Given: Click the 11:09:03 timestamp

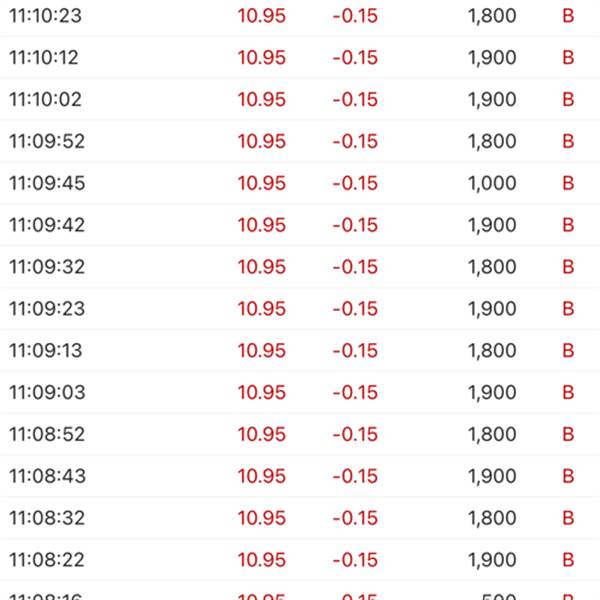Looking at the screenshot, I should click(47, 393).
